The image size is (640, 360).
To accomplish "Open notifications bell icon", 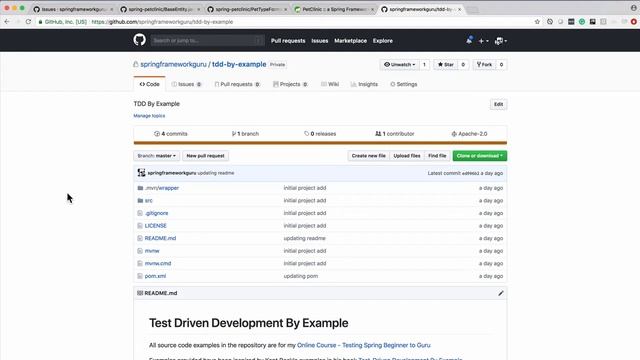I will coord(469,40).
